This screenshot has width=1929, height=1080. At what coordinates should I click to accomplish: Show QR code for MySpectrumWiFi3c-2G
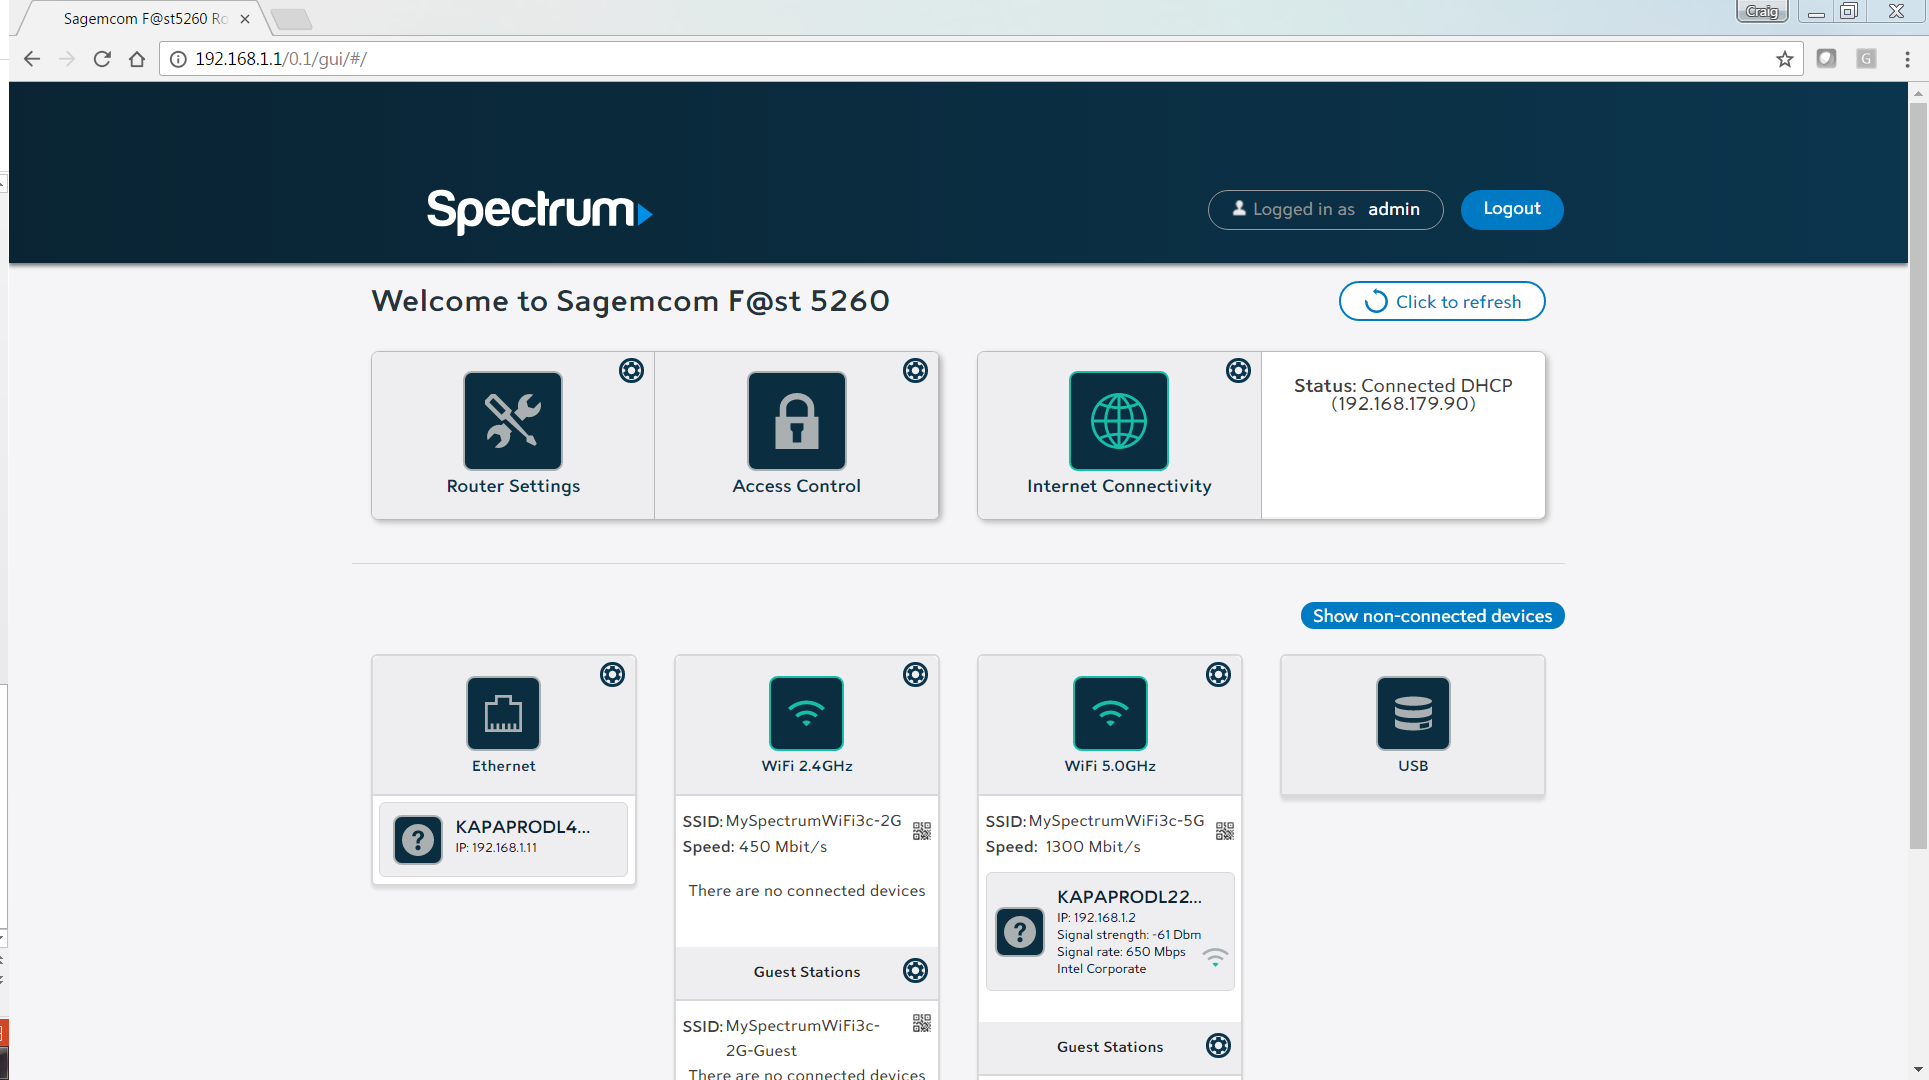922,831
